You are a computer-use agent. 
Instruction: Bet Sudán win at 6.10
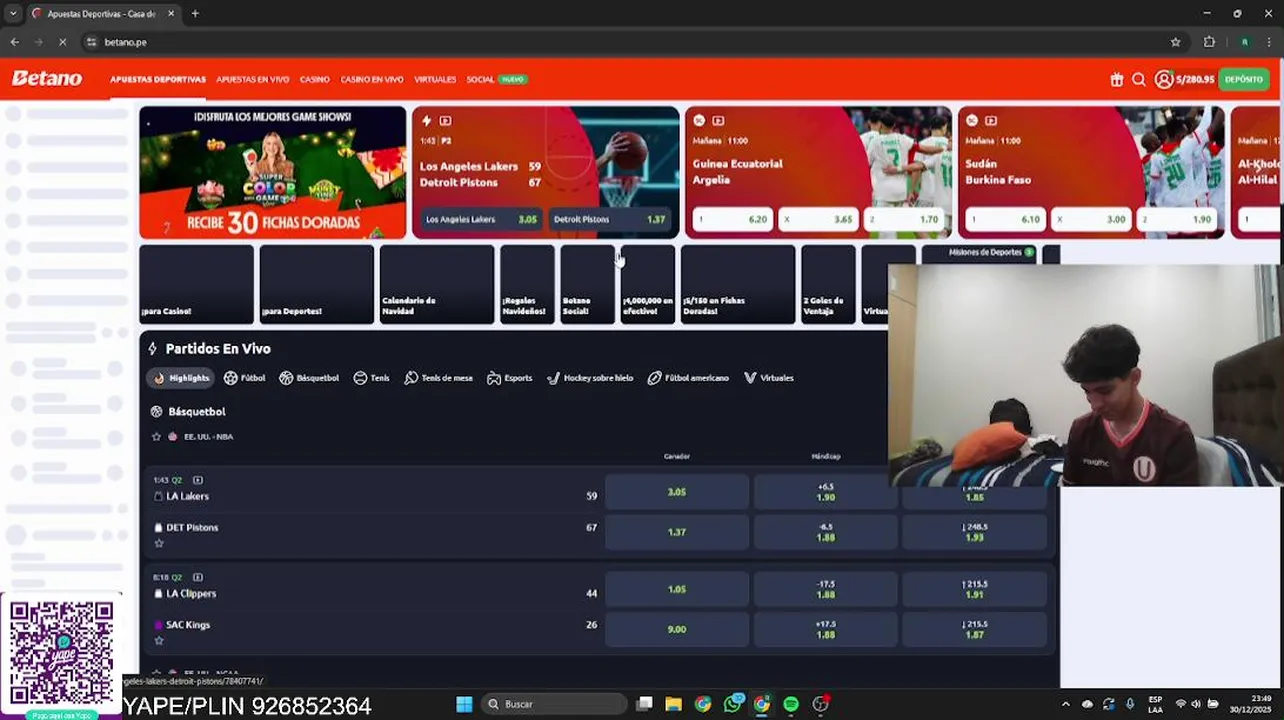pos(1006,219)
